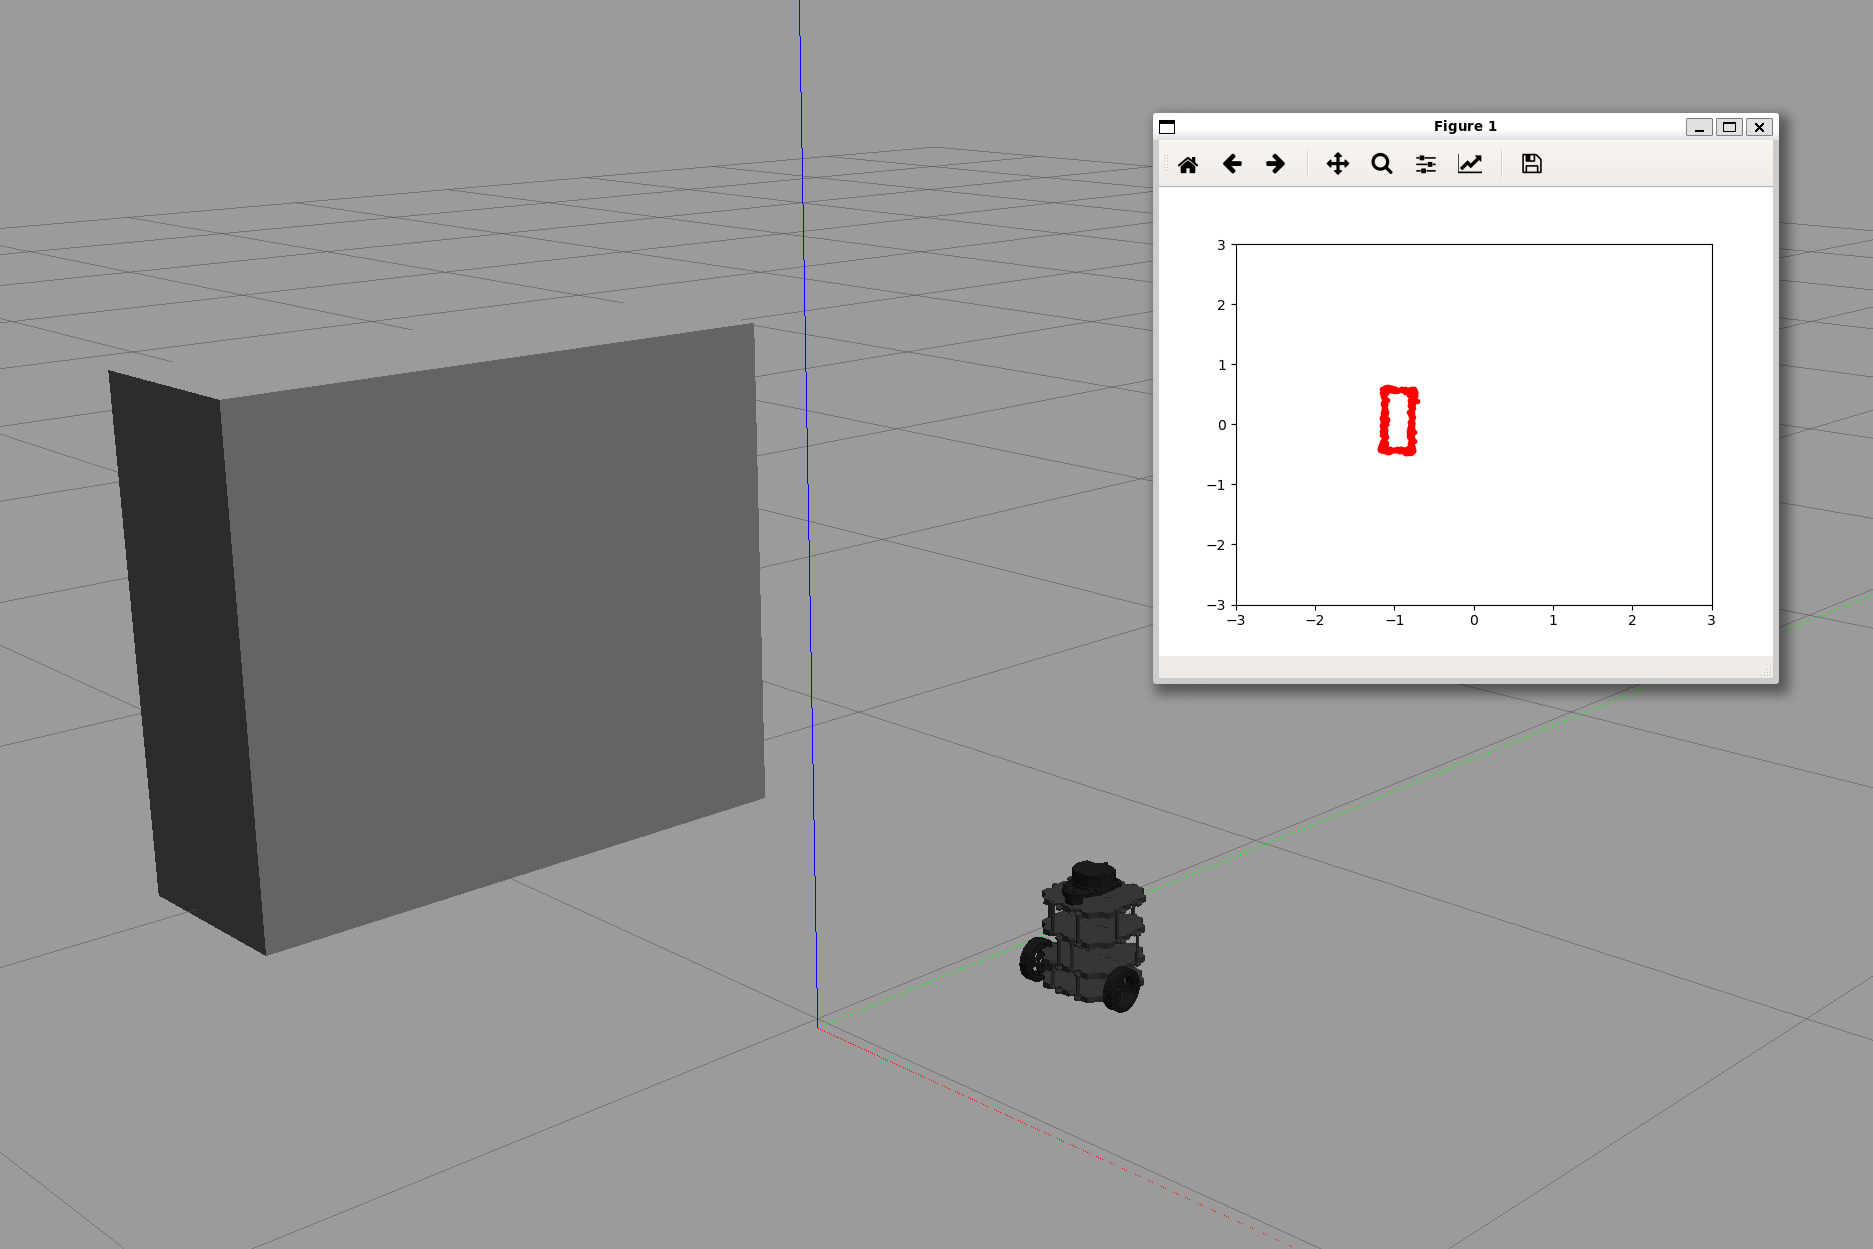This screenshot has width=1873, height=1249.
Task: Open the configure subplots sliders dialog
Action: point(1425,164)
